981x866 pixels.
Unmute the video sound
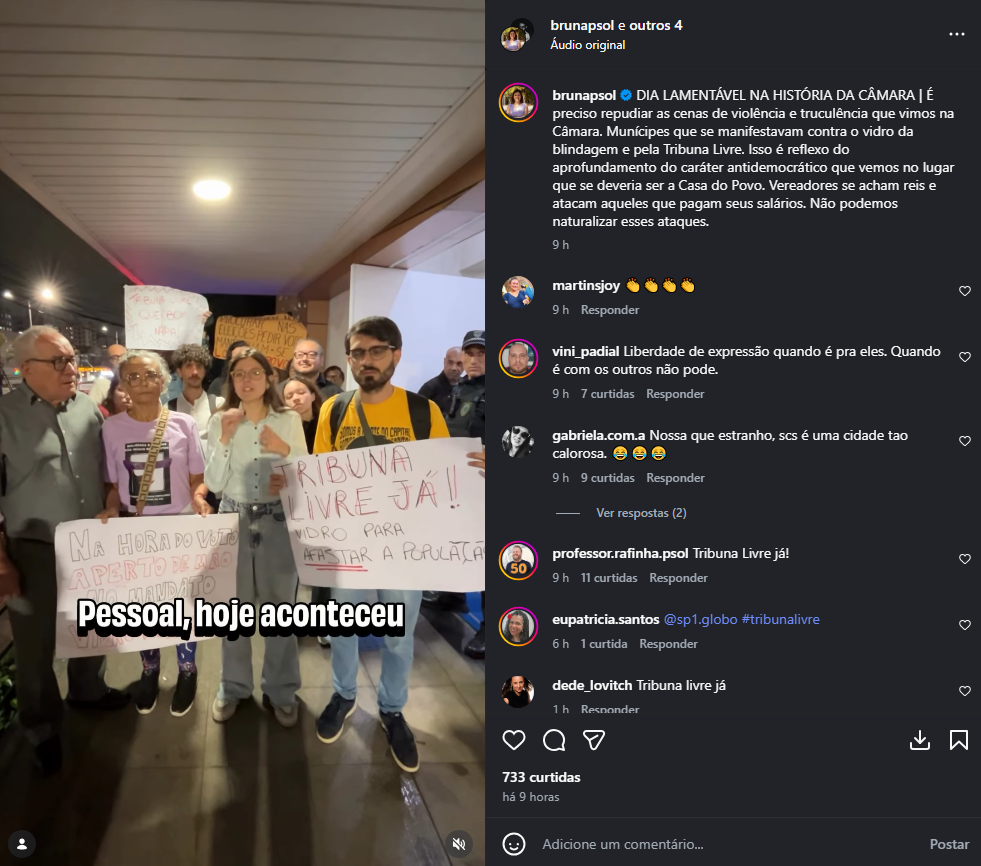[x=459, y=844]
